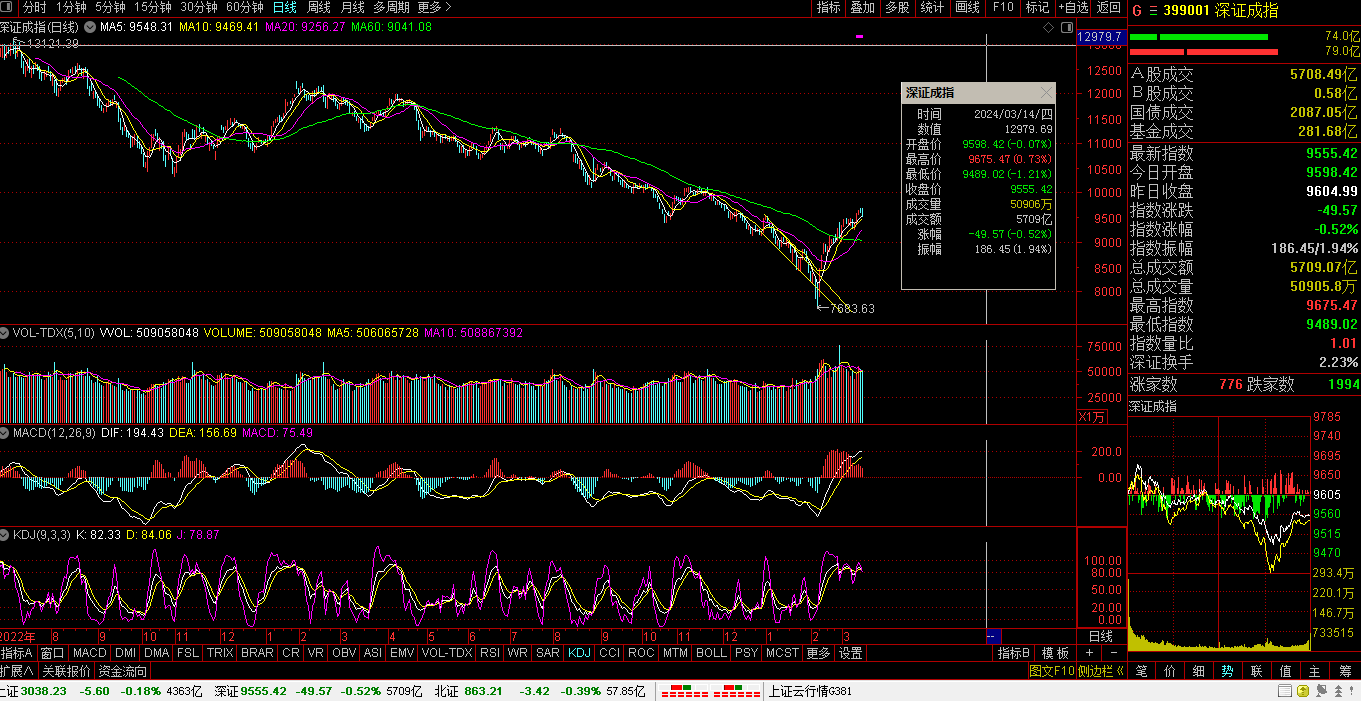Select the DMI indicator tab
The image size is (1361, 701).
125,653
